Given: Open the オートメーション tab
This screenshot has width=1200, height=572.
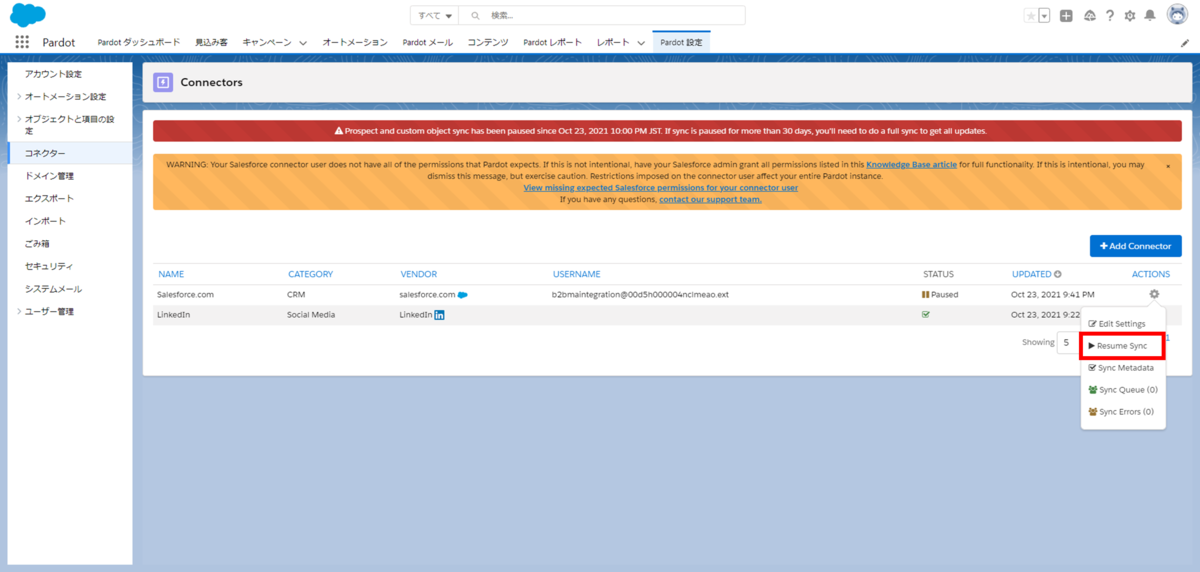Looking at the screenshot, I should click(355, 43).
